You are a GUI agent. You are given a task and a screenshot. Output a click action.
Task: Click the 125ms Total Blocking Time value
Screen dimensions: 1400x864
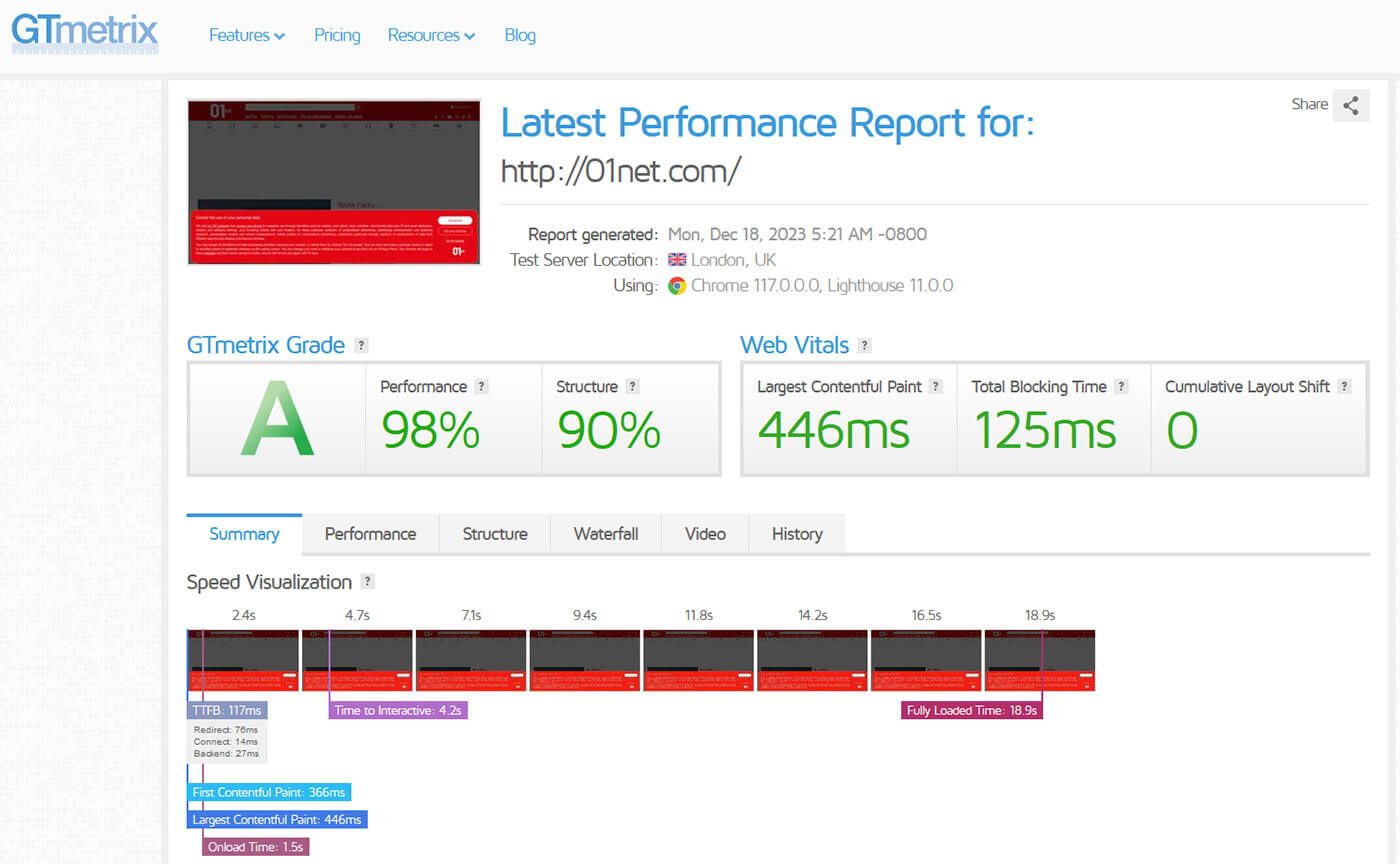click(1045, 430)
